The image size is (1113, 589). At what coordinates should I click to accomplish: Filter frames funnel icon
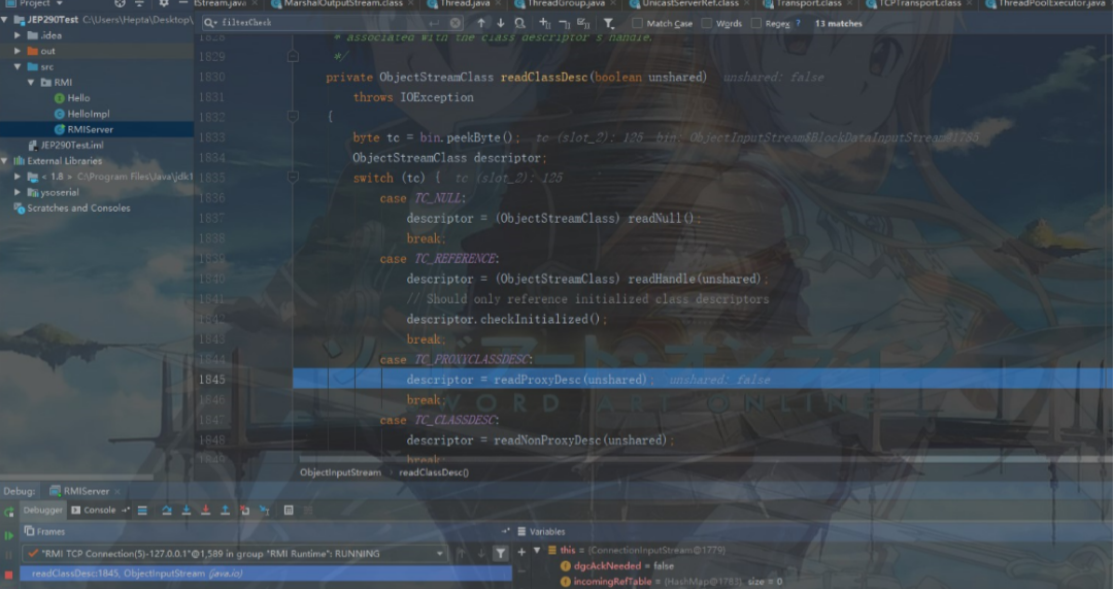(x=500, y=554)
